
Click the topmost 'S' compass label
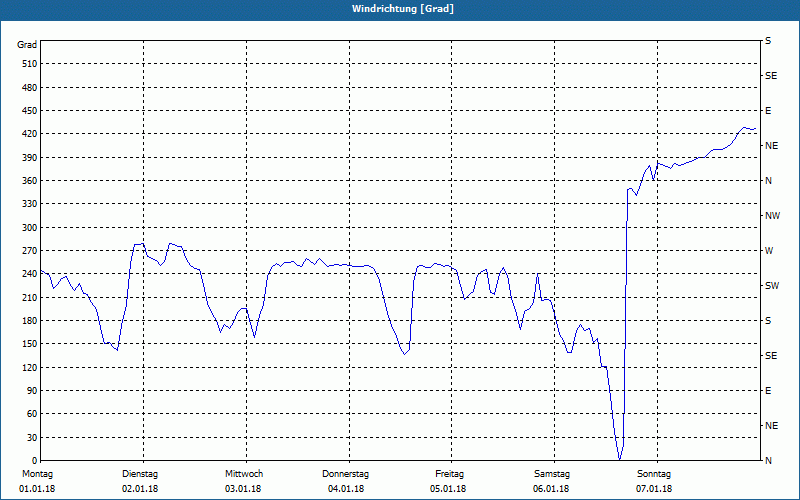click(768, 41)
